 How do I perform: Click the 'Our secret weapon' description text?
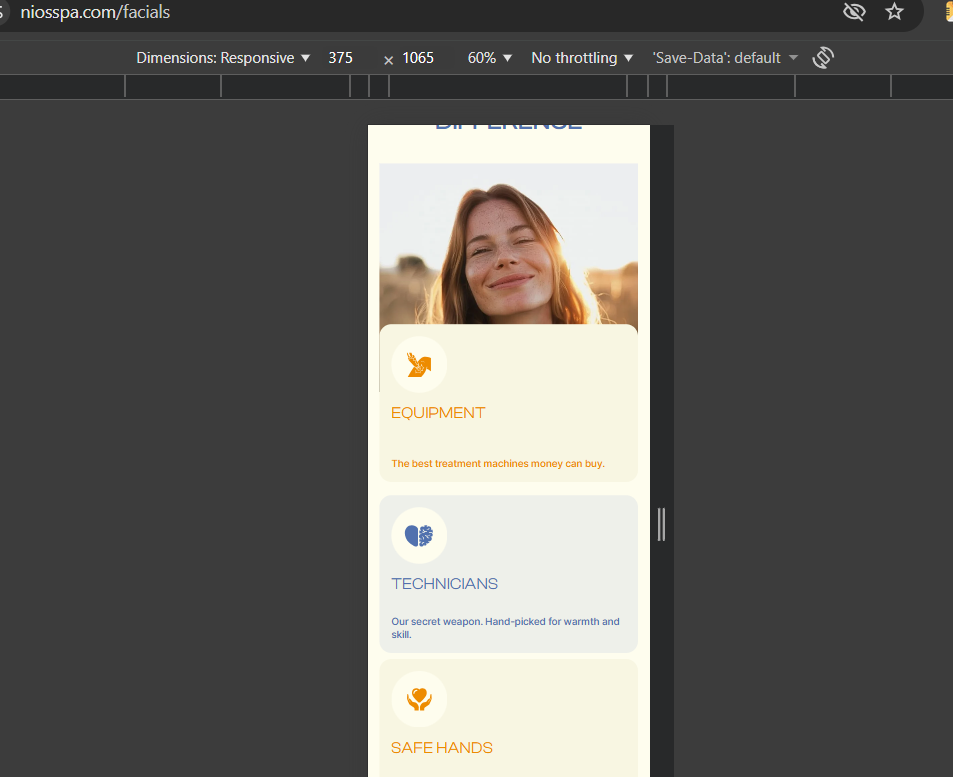click(505, 628)
